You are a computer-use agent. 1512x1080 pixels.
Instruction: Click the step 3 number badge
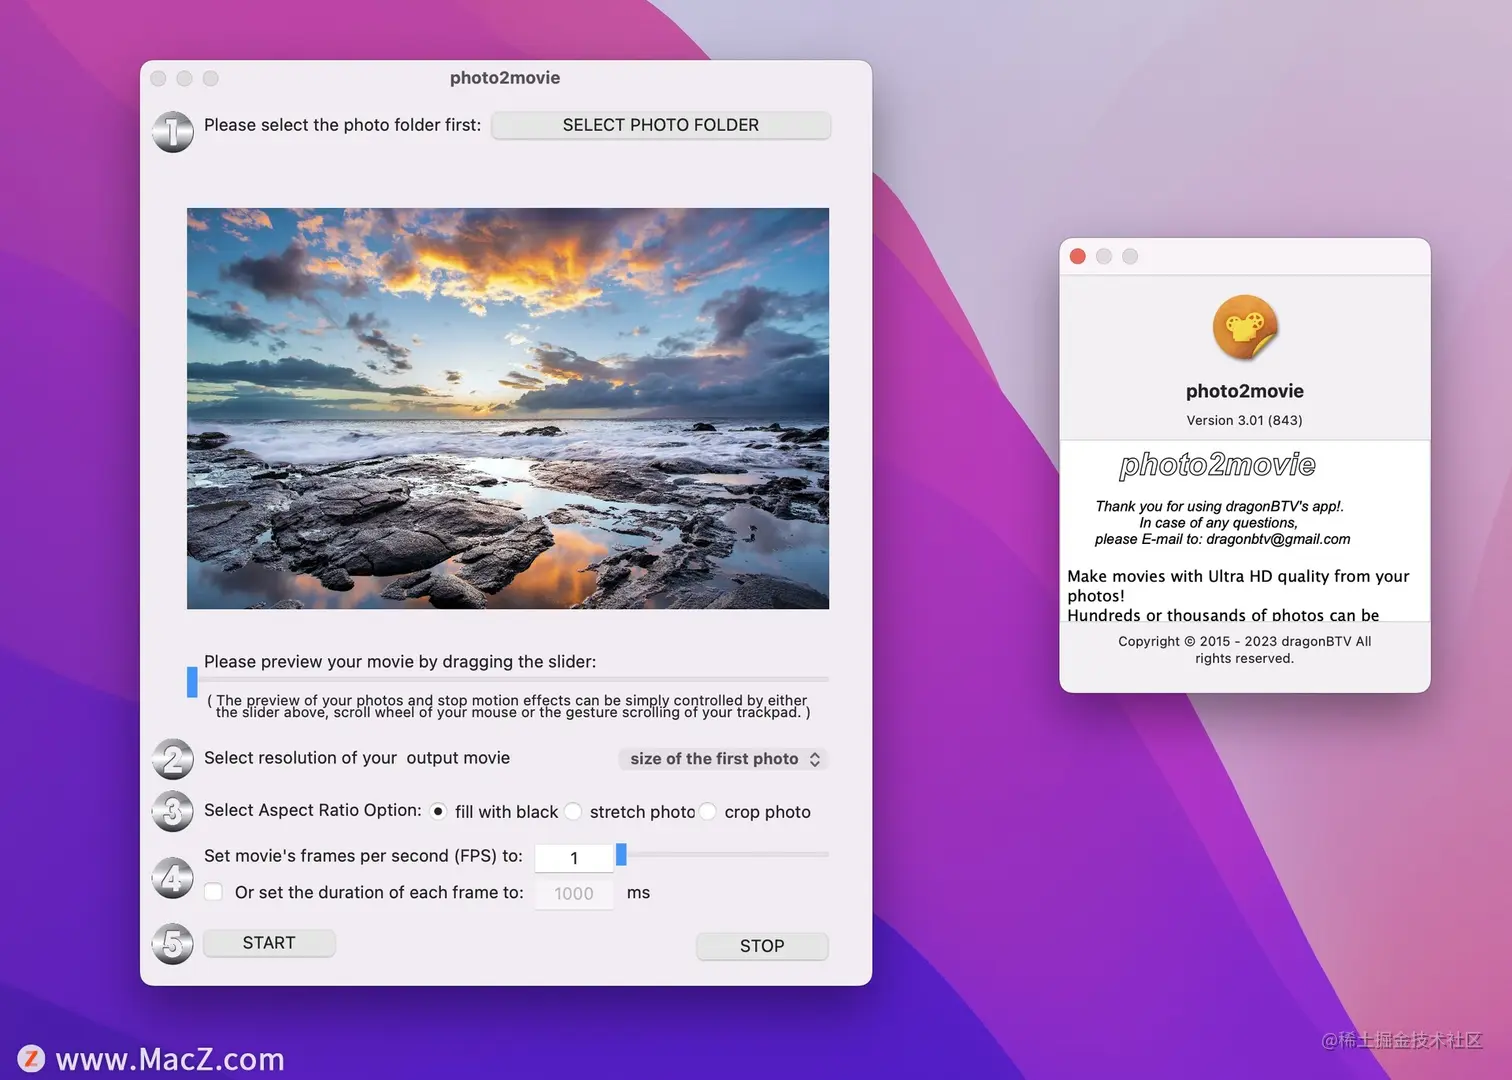[173, 811]
